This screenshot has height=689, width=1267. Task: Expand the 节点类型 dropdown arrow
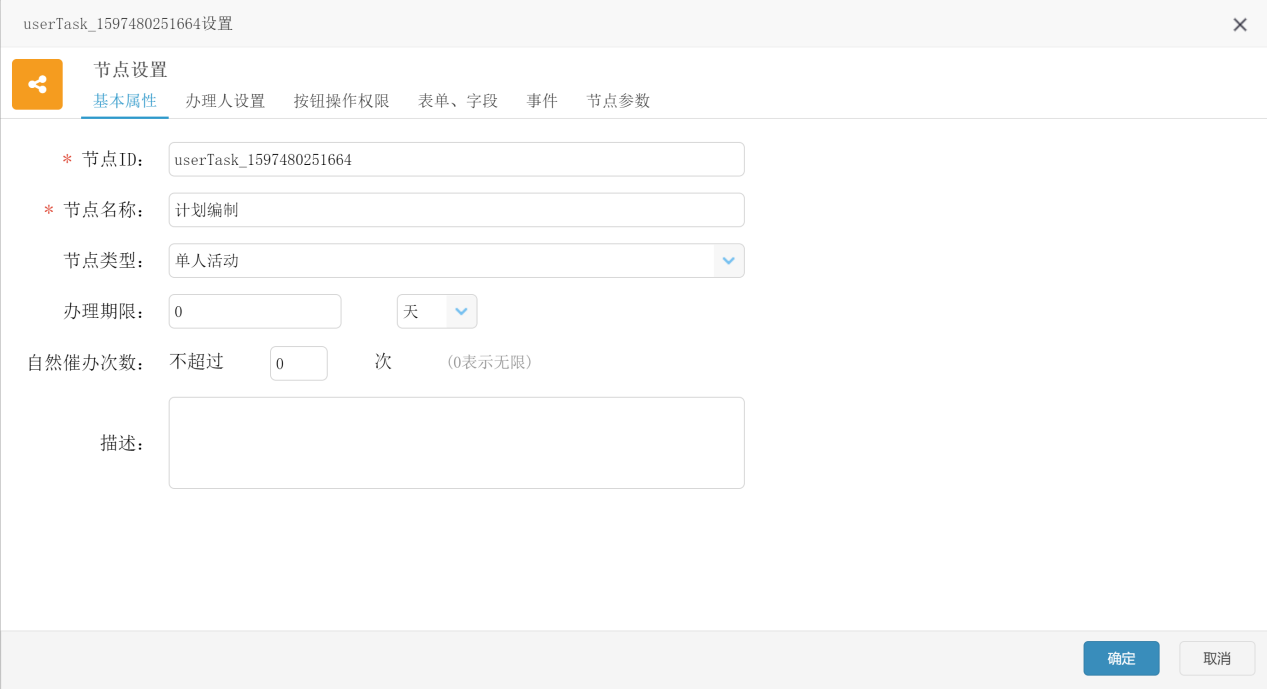point(729,261)
